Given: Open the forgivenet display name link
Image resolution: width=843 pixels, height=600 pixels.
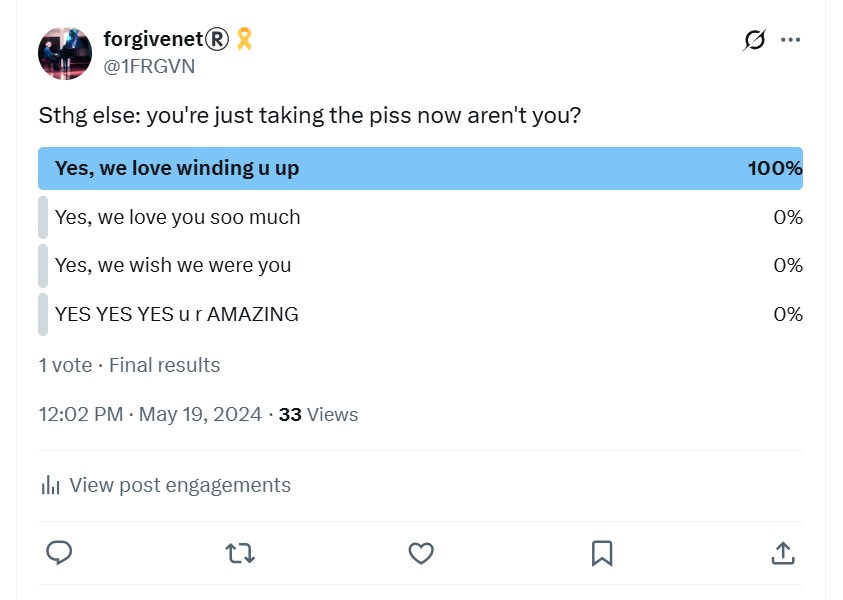Looking at the screenshot, I should 166,39.
